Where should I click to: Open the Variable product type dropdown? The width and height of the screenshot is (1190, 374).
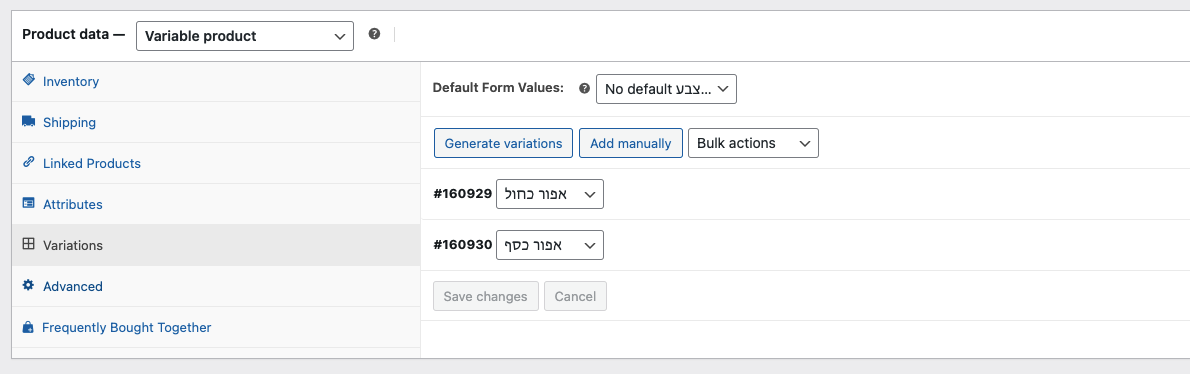click(244, 36)
